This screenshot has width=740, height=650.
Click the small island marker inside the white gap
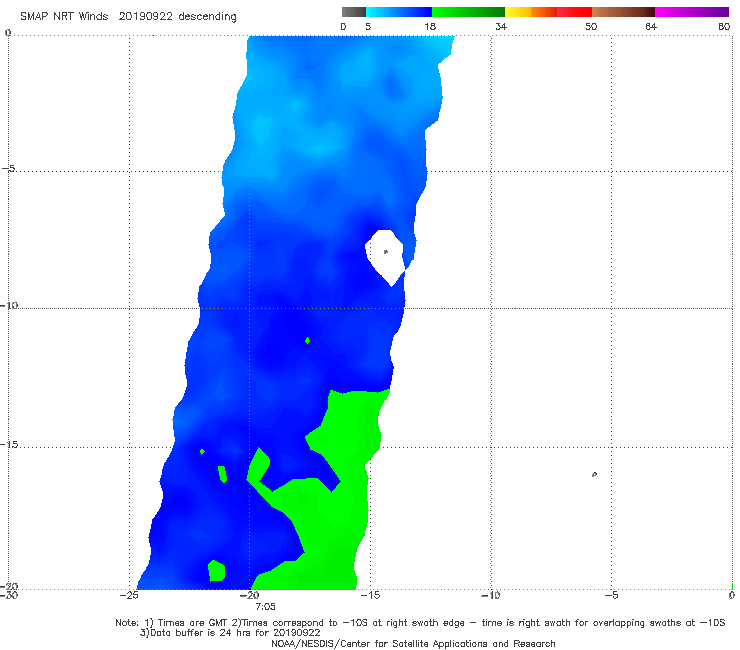[386, 252]
